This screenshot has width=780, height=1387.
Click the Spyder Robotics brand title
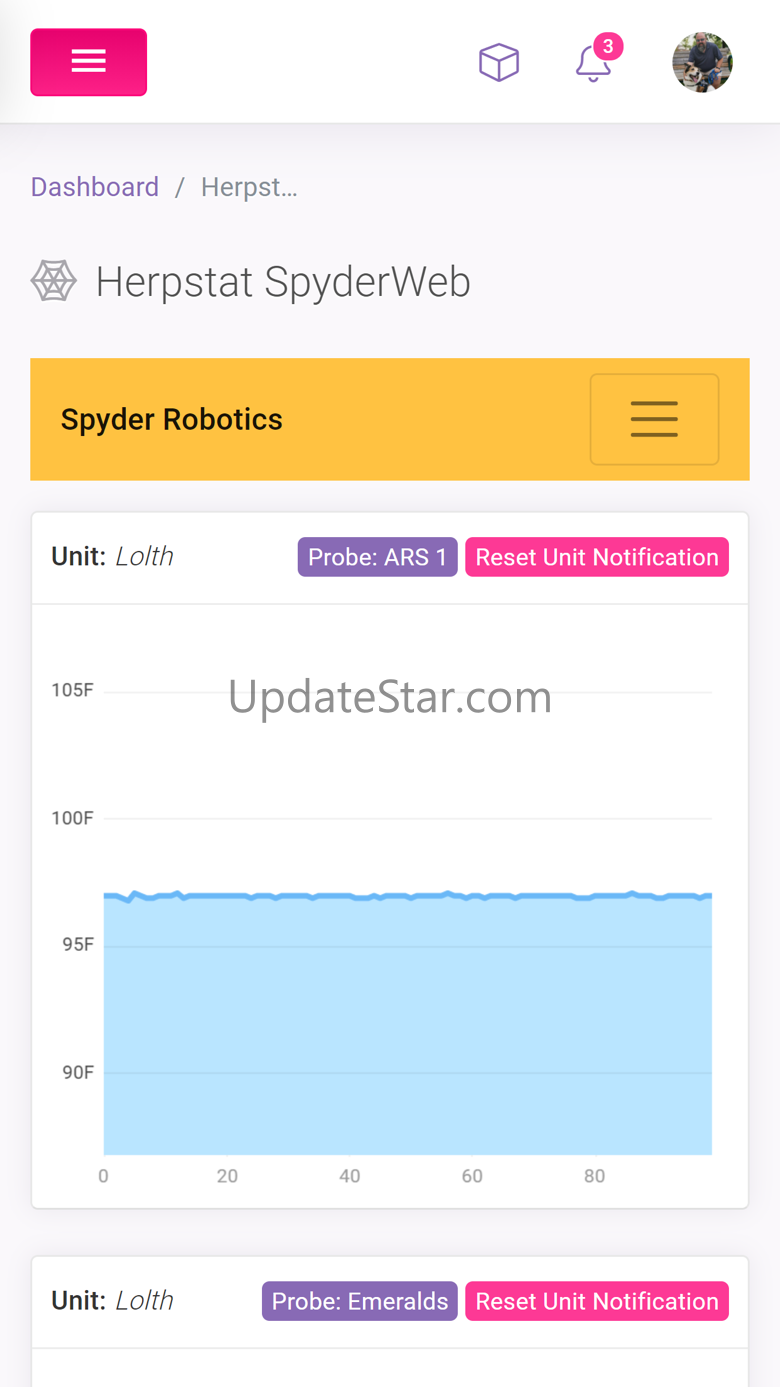[x=172, y=419]
